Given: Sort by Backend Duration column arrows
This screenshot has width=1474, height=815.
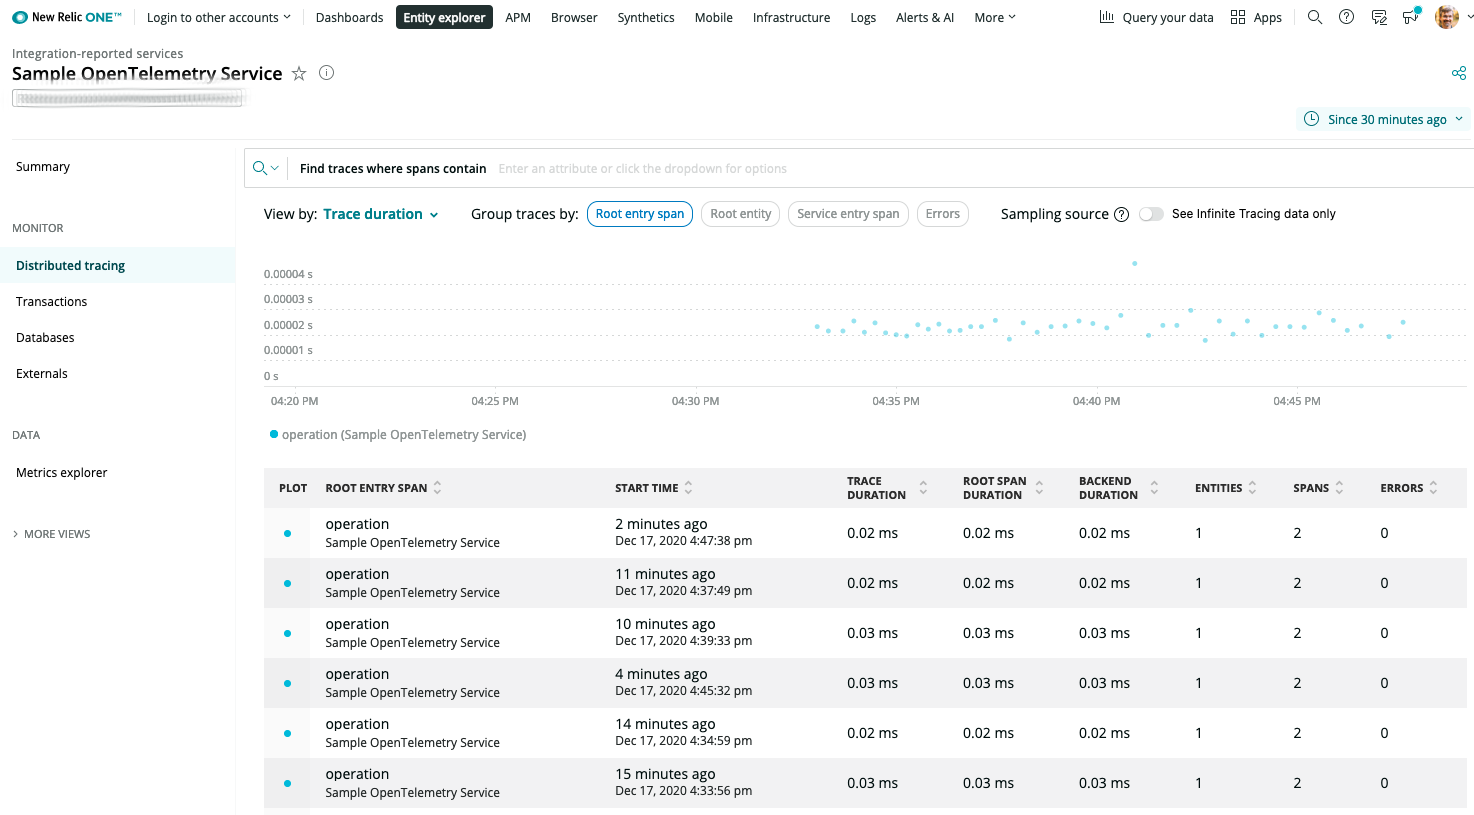Looking at the screenshot, I should (1154, 488).
